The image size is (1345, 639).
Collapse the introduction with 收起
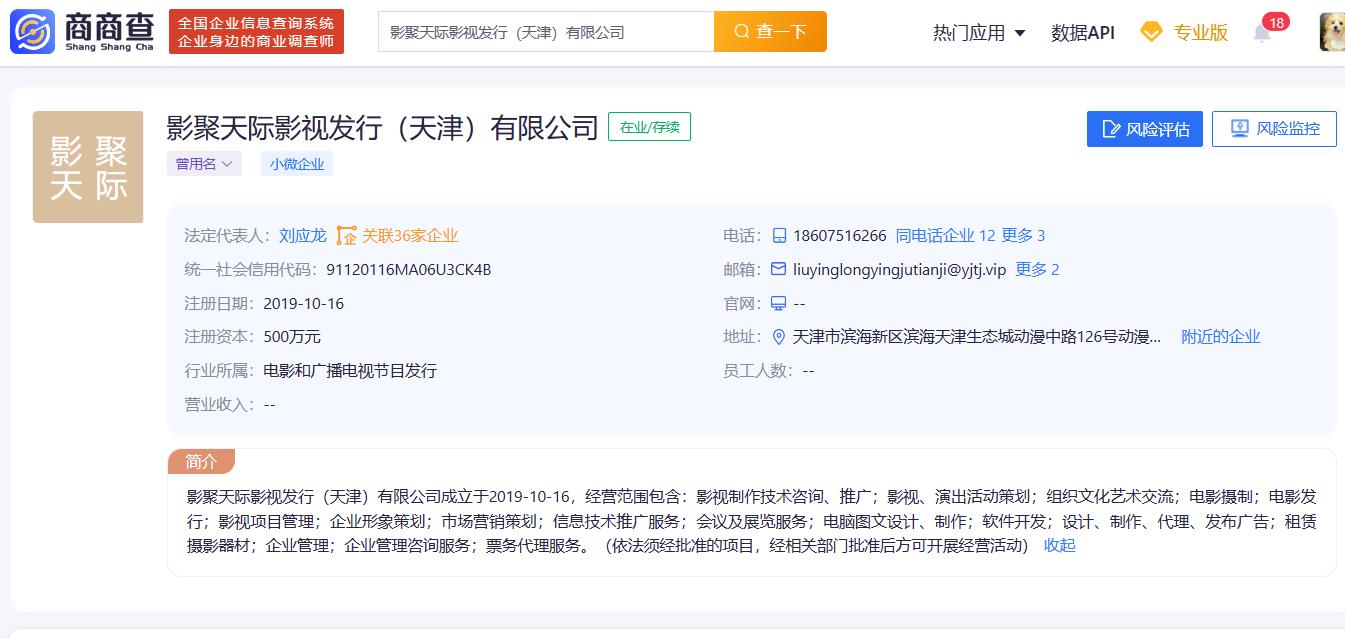click(x=1060, y=545)
